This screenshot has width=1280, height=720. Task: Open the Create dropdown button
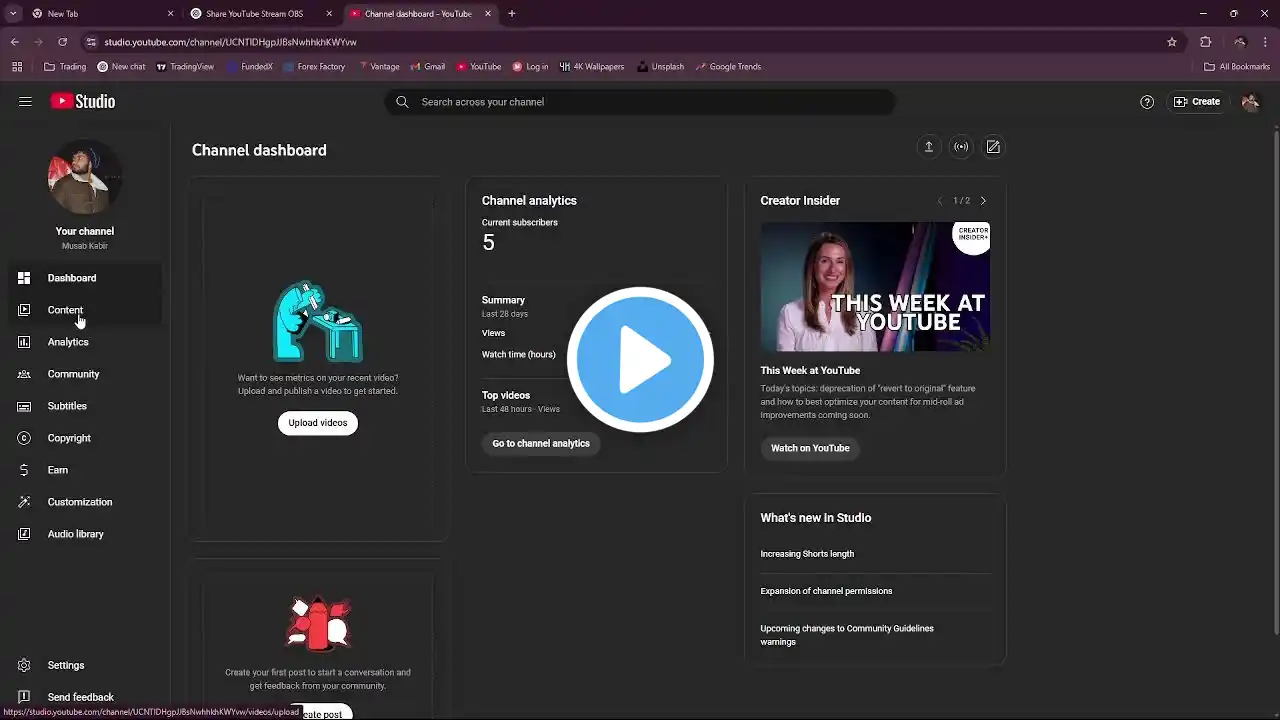pos(1197,102)
